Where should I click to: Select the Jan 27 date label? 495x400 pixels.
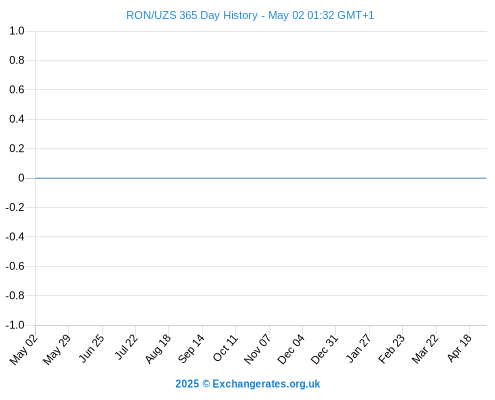coord(358,348)
